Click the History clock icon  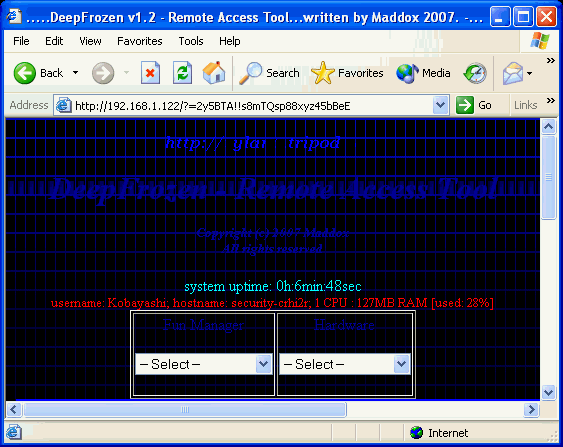coord(475,73)
